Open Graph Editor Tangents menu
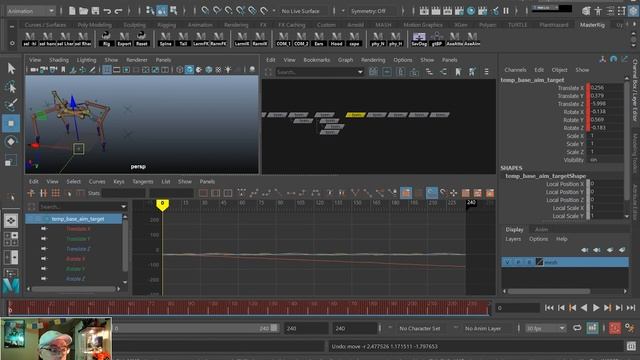The width and height of the screenshot is (640, 360). pos(142,181)
